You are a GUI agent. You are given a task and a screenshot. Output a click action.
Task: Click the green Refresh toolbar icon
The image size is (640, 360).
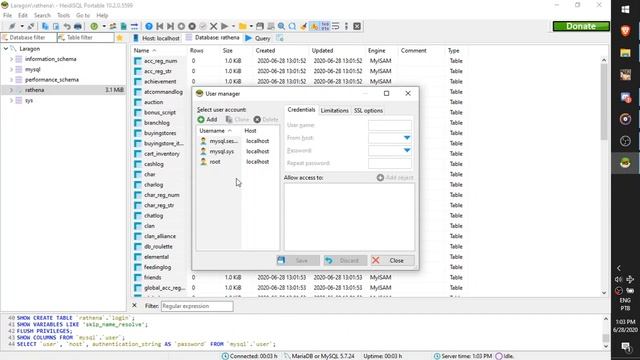pos(94,27)
